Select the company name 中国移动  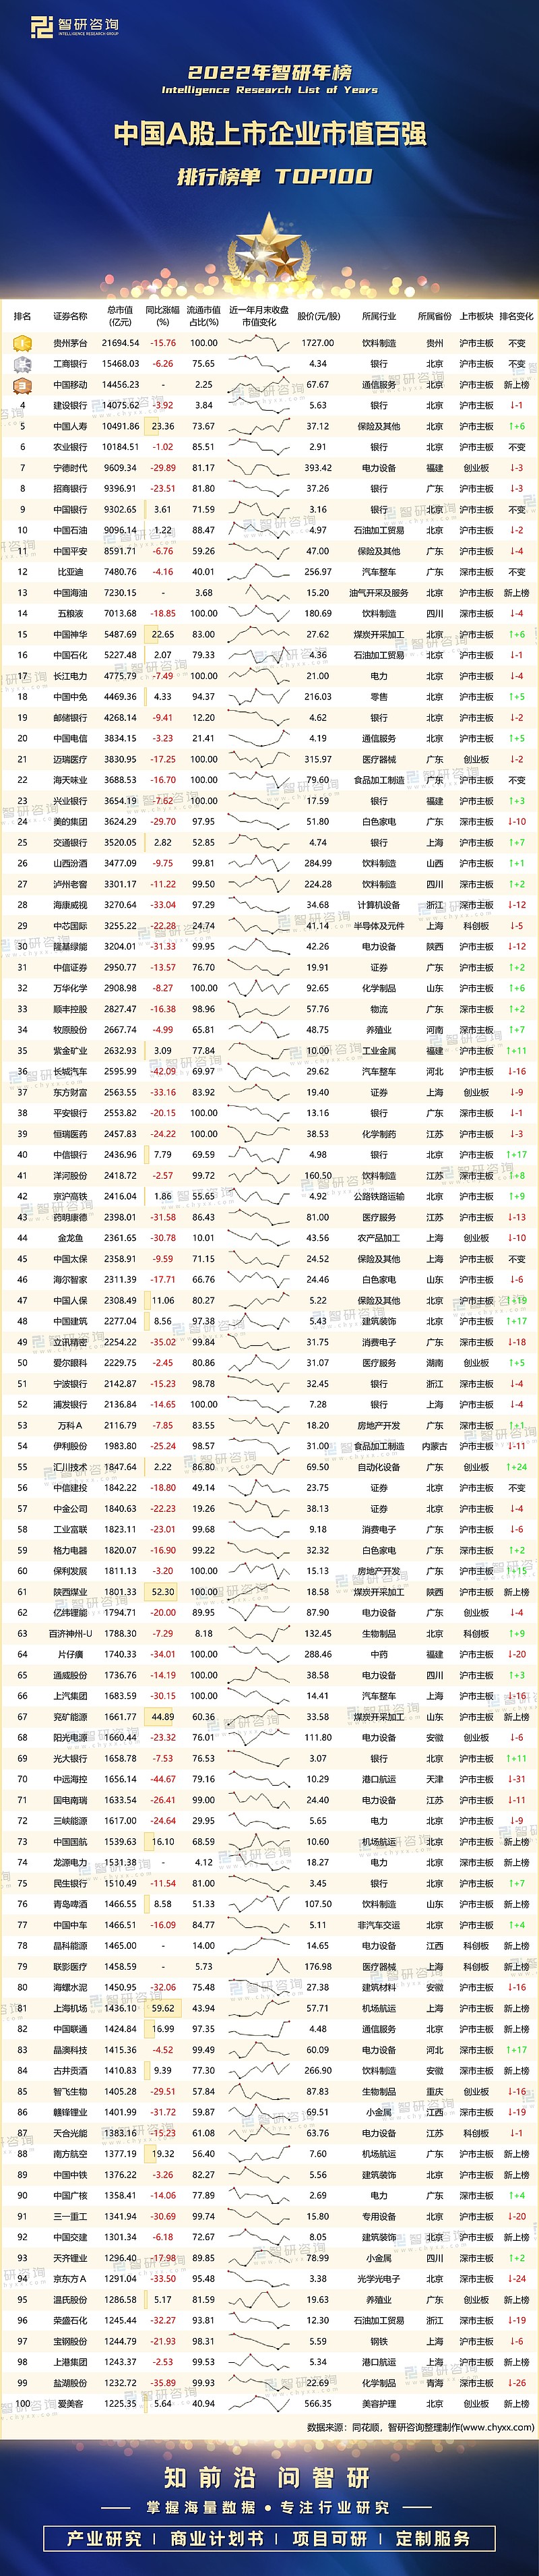pyautogui.click(x=70, y=385)
